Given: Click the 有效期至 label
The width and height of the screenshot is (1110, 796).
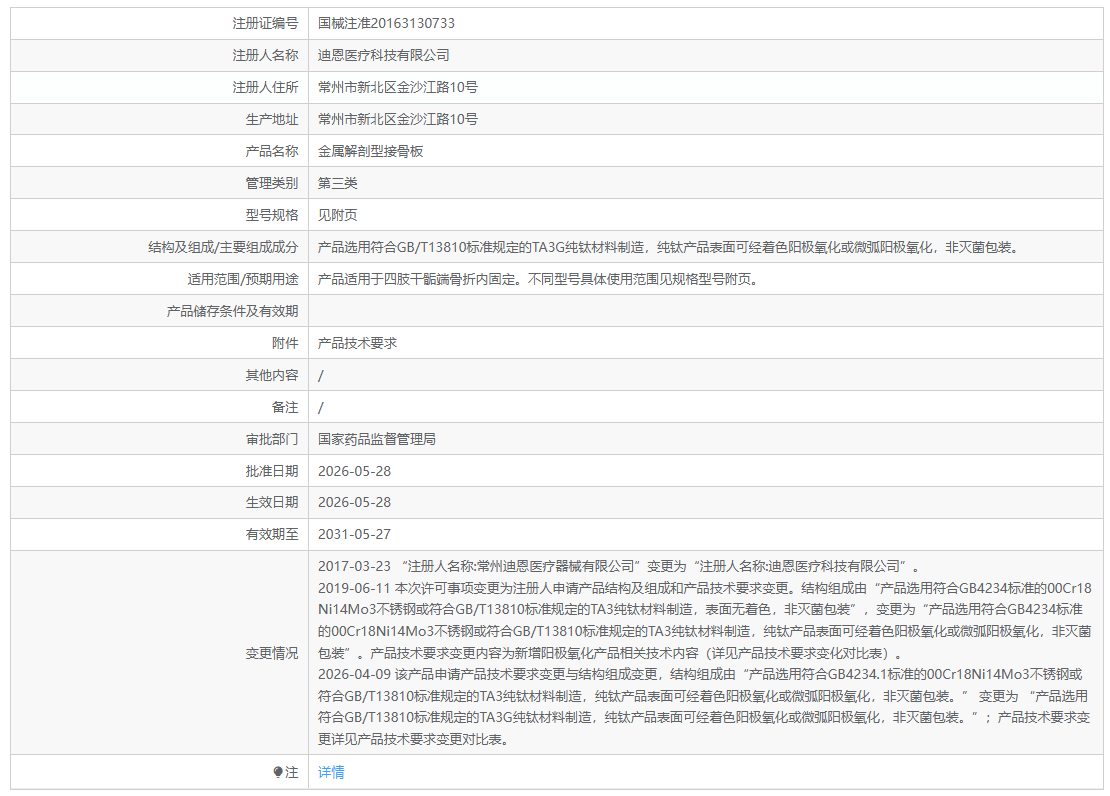Looking at the screenshot, I should tap(272, 534).
